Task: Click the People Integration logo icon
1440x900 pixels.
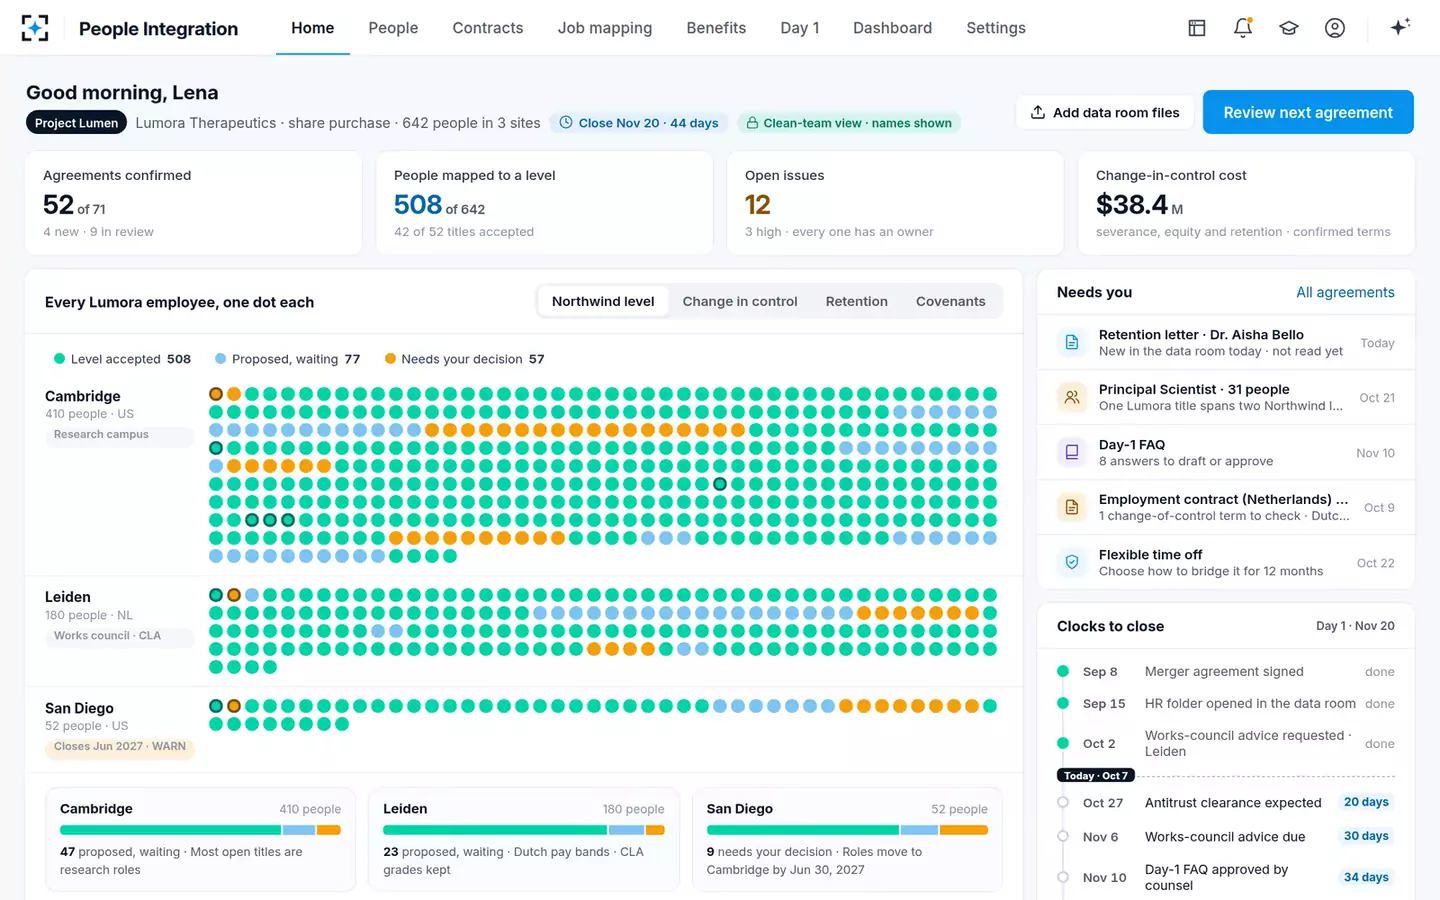Action: click(35, 28)
